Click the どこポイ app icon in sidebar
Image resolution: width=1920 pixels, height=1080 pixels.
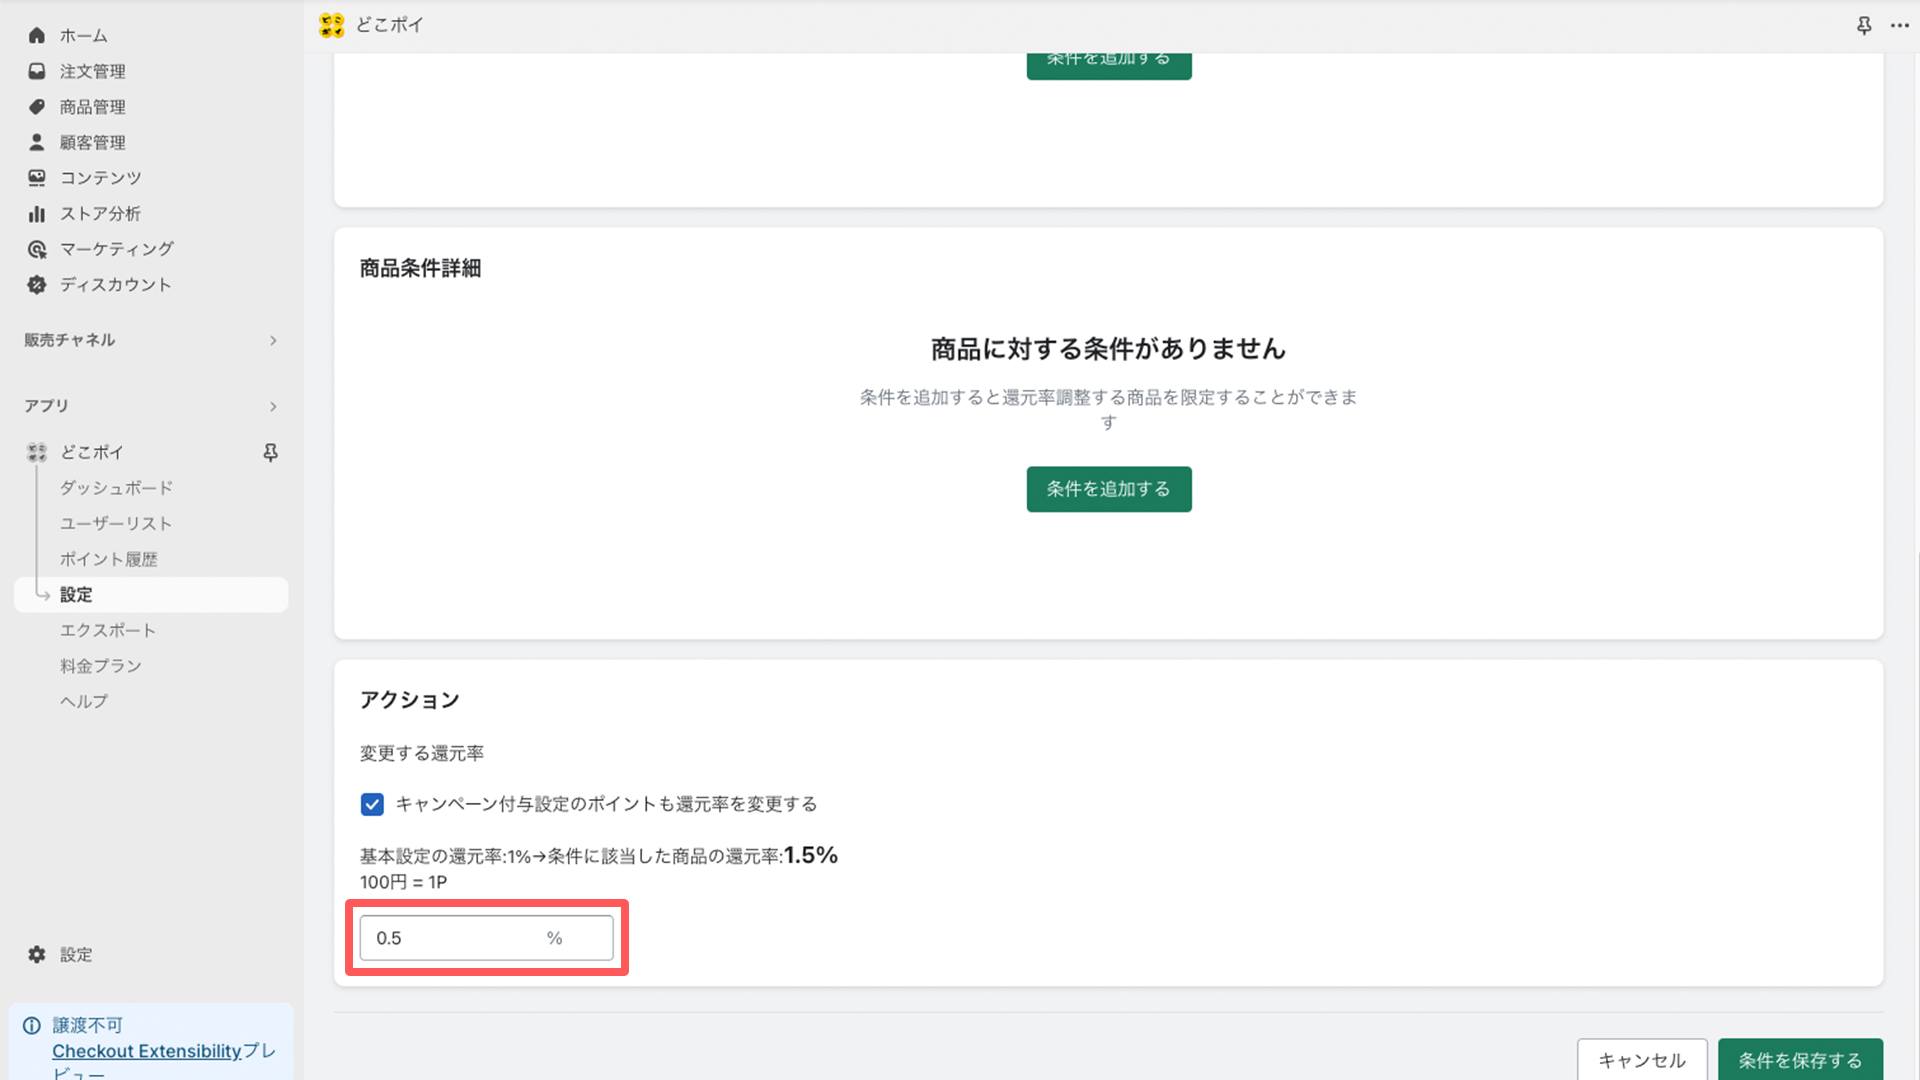[x=37, y=453]
